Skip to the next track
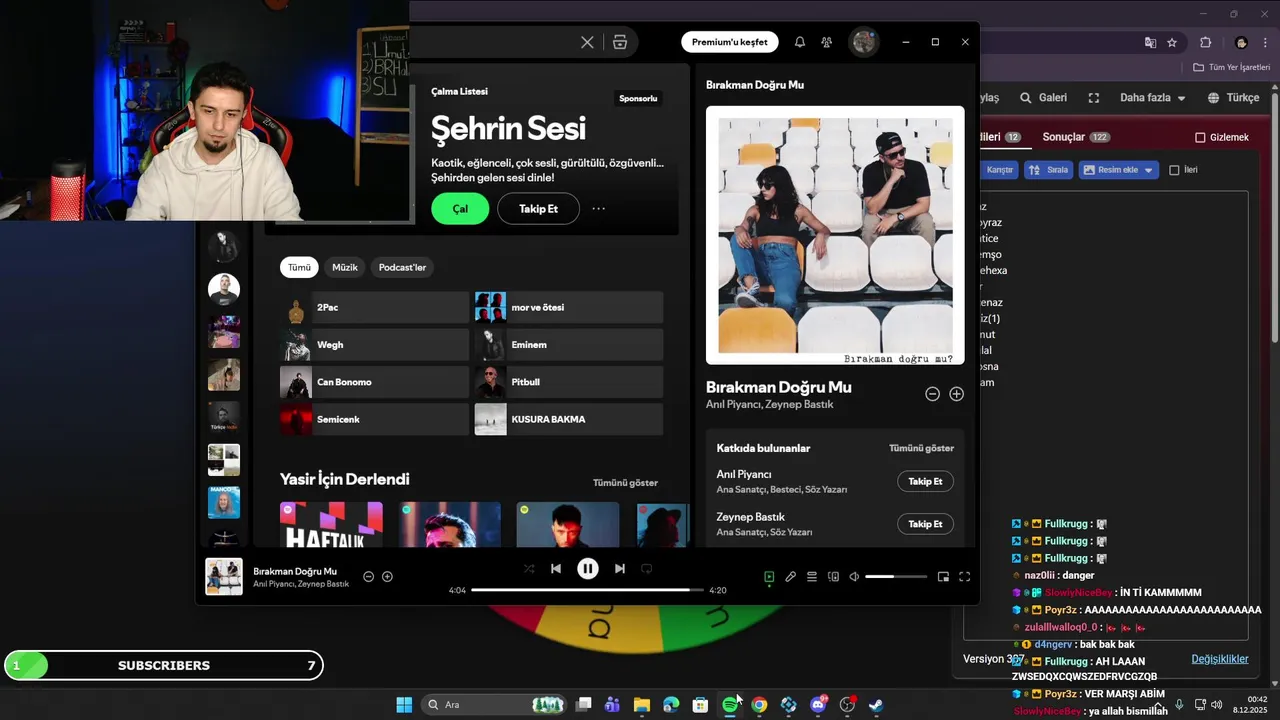Viewport: 1280px width, 720px height. tap(620, 568)
